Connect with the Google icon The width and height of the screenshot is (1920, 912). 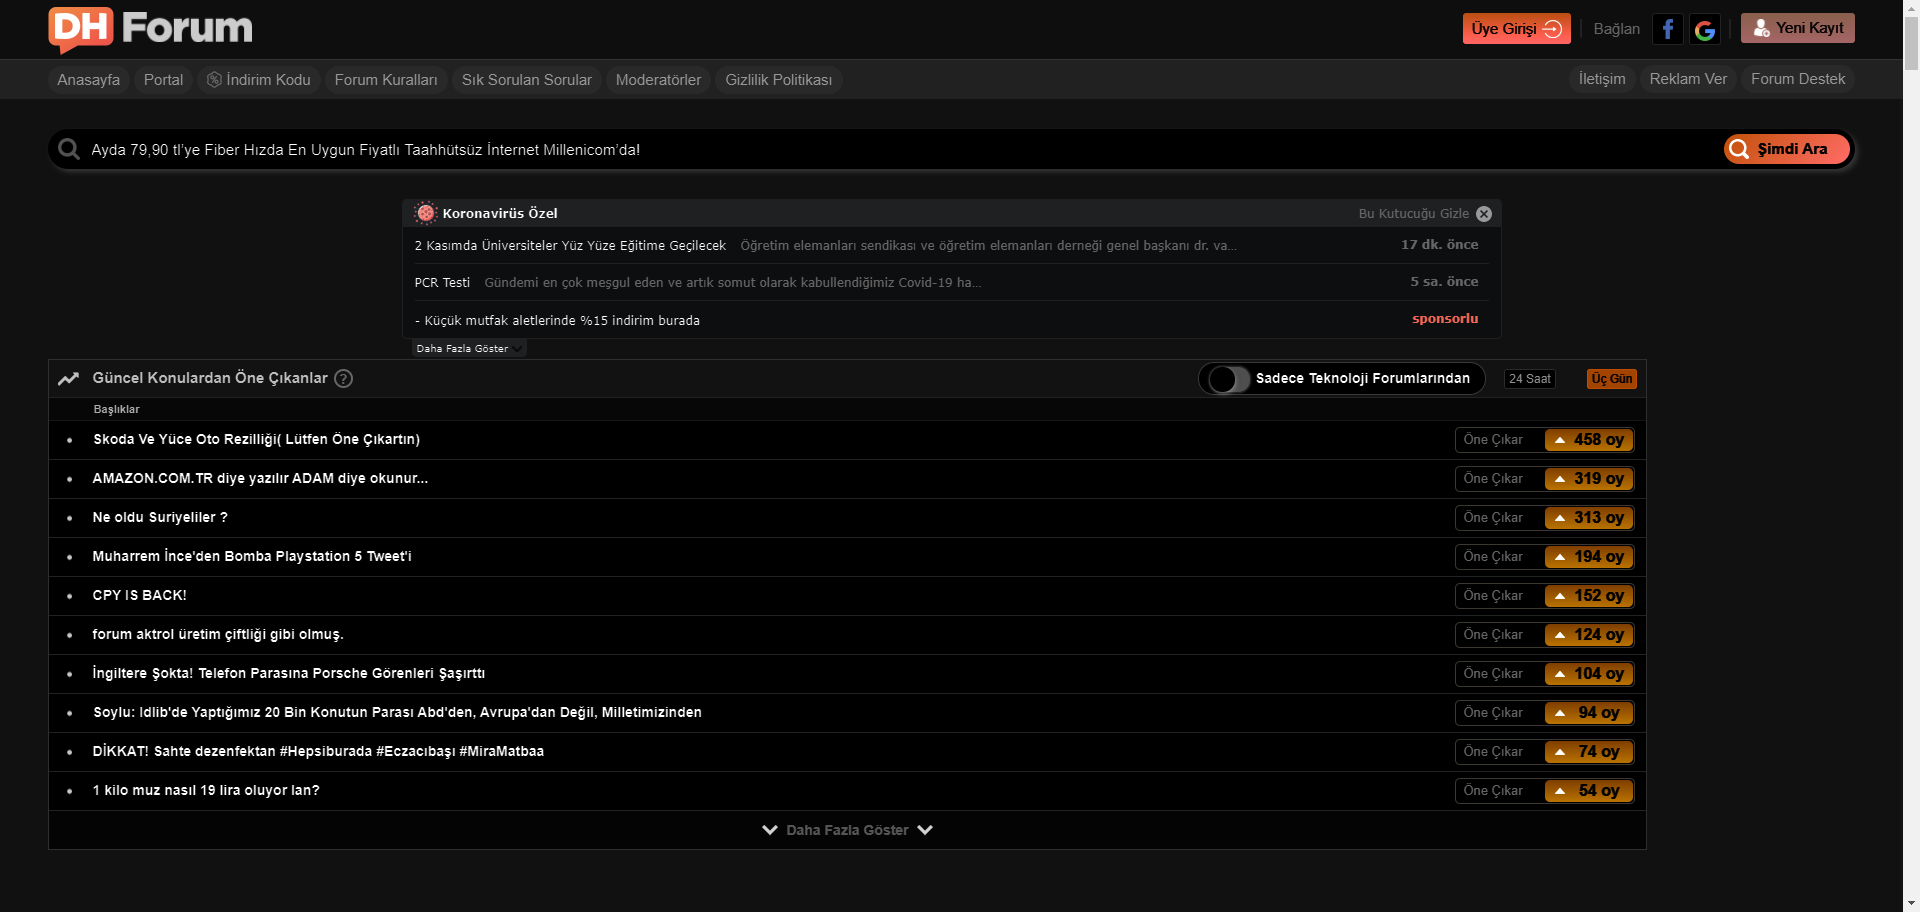[1705, 30]
